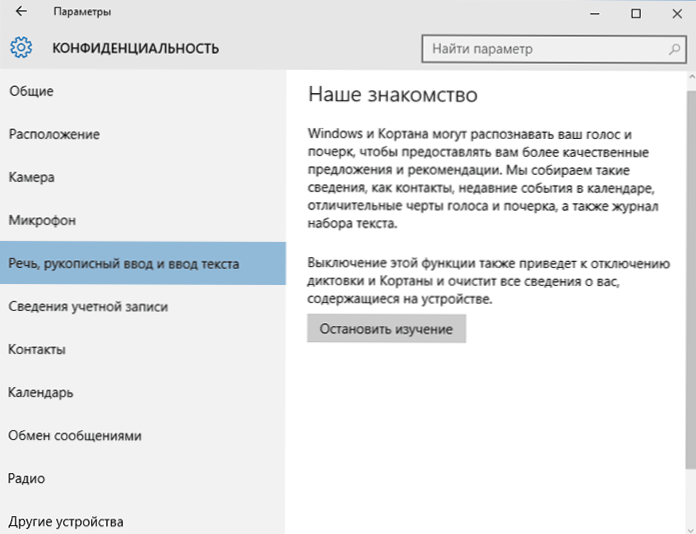Viewport: 696px width, 534px height.
Task: Click the settings gear icon
Action: point(21,47)
